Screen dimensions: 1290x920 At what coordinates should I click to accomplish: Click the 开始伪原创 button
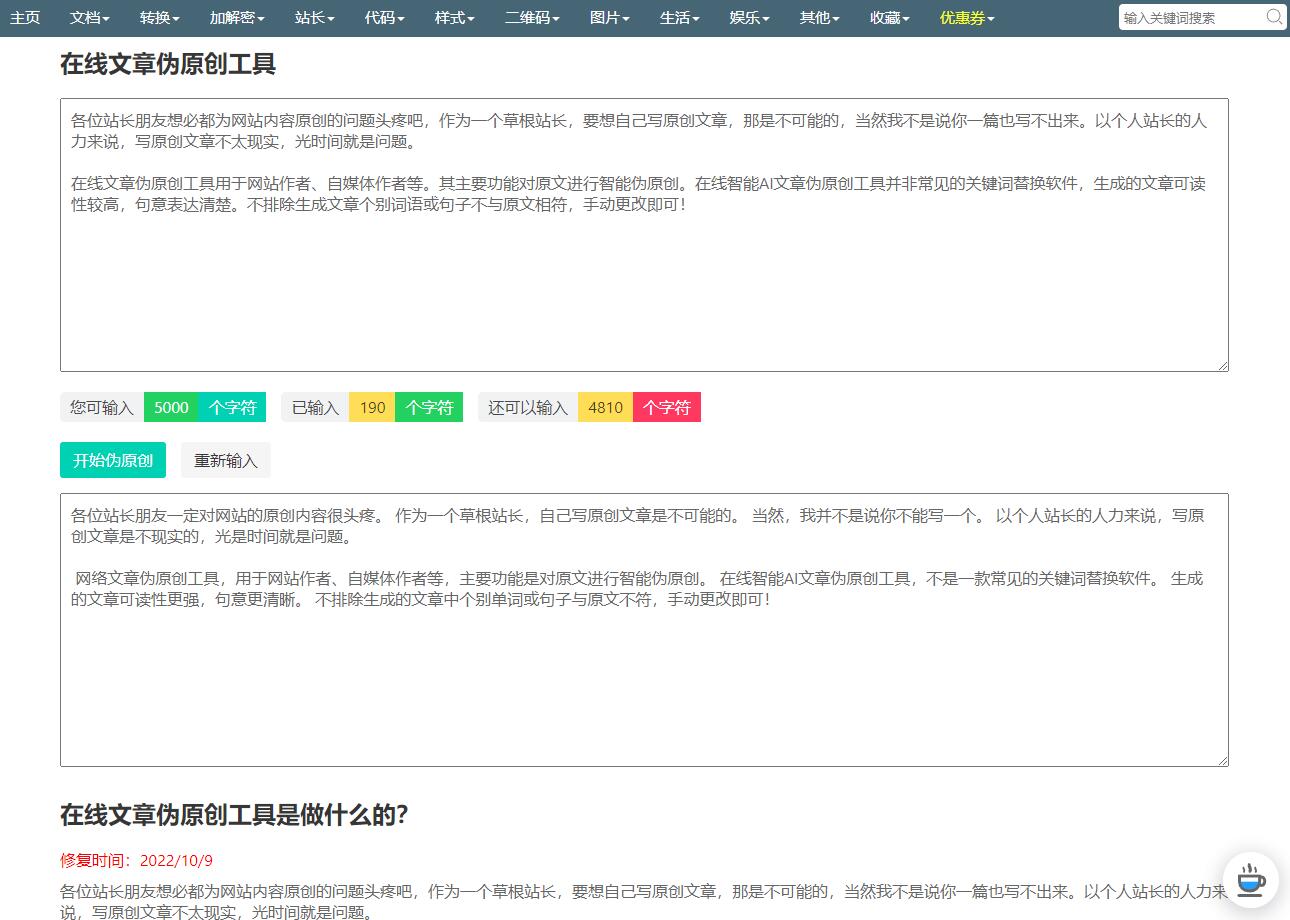pos(112,460)
